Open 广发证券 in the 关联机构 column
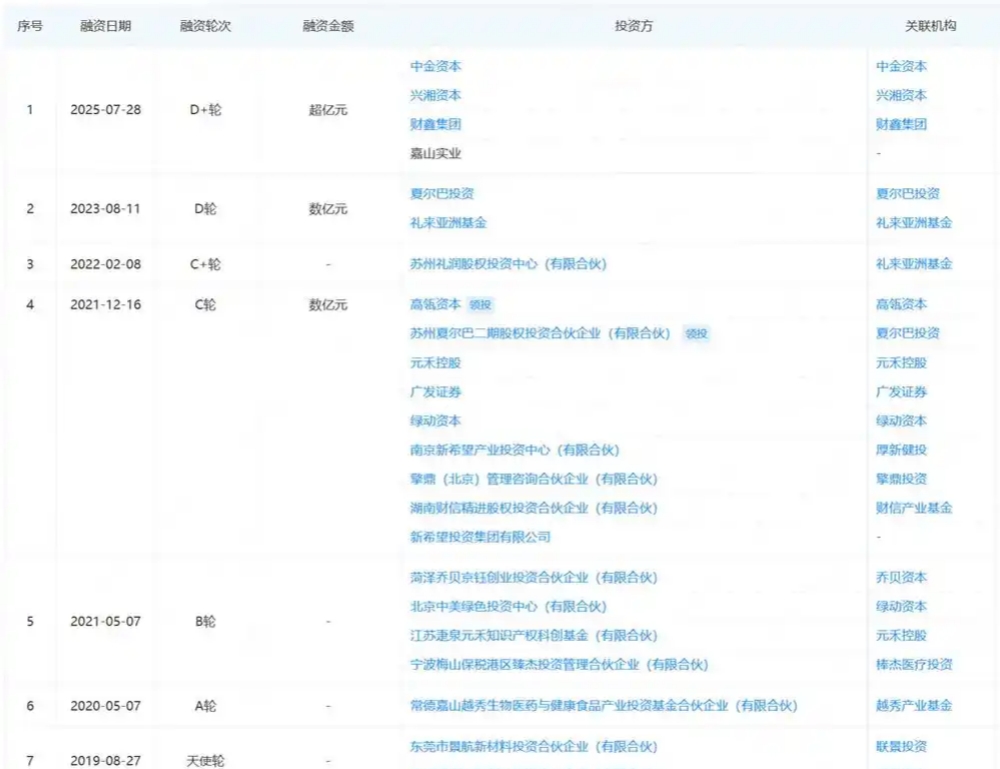The width and height of the screenshot is (1000, 769). point(901,392)
